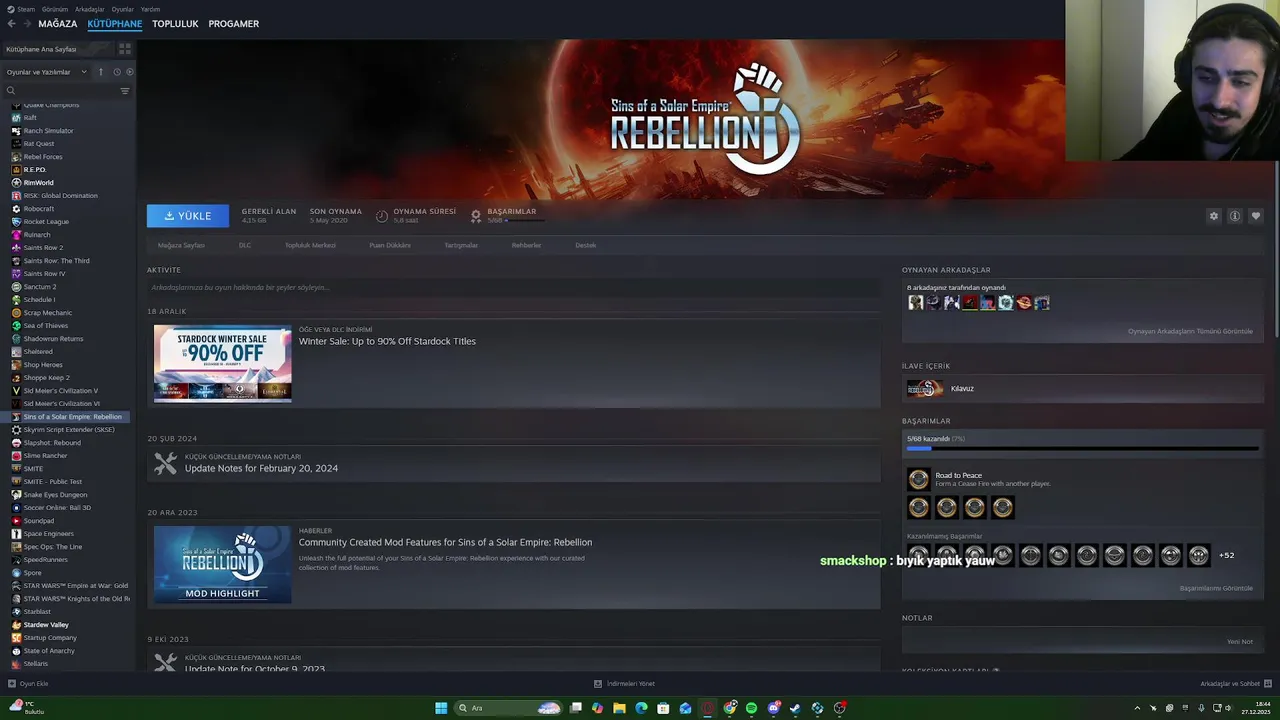
Task: Select RimWorld in library list
Action: pos(38,183)
